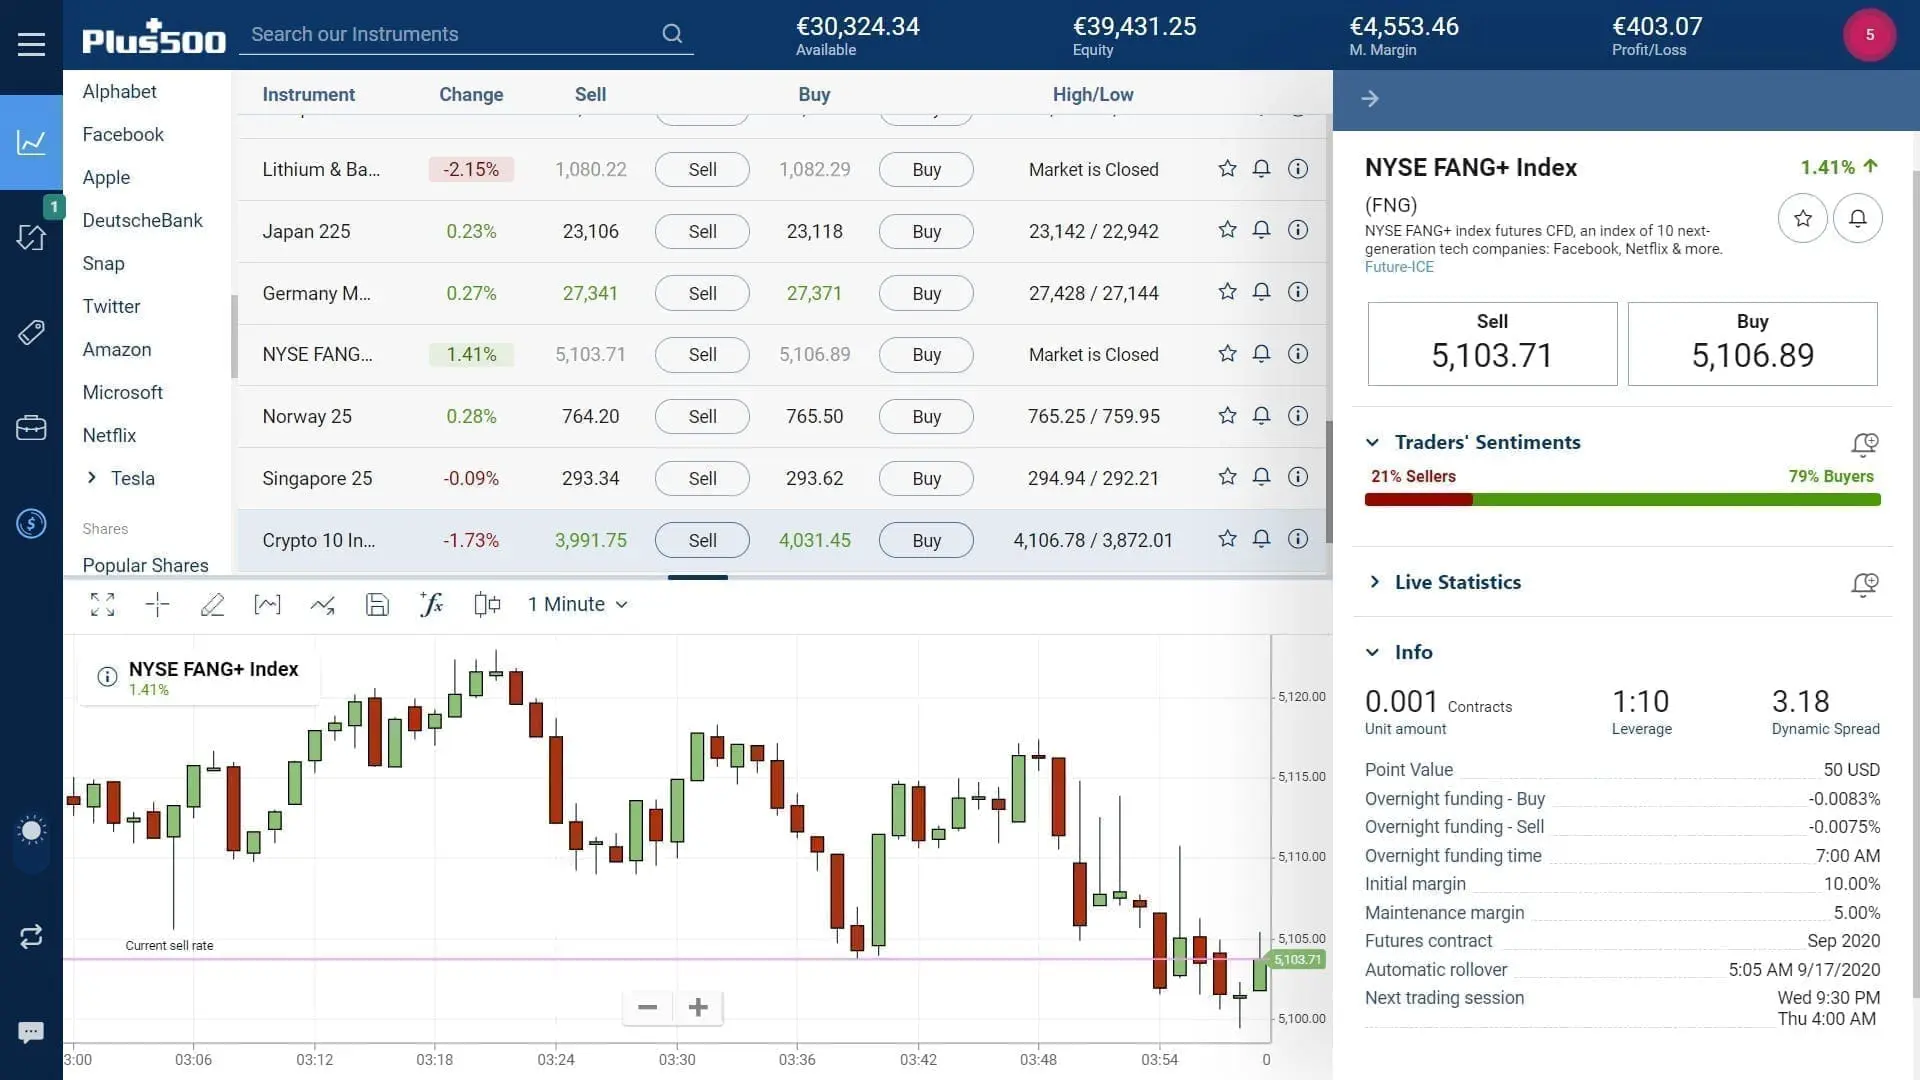Open the 1 Minute timeframe dropdown

578,604
